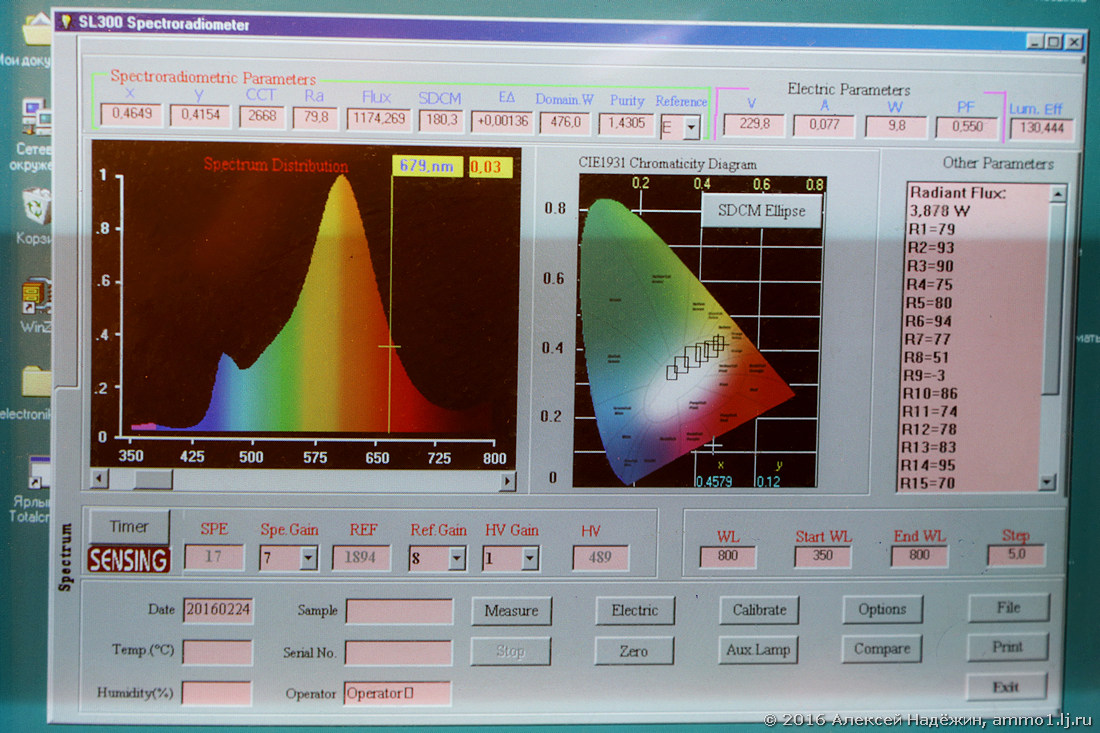The width and height of the screenshot is (1100, 733).
Task: Click the Temp.(°C) input field
Action: (x=217, y=652)
